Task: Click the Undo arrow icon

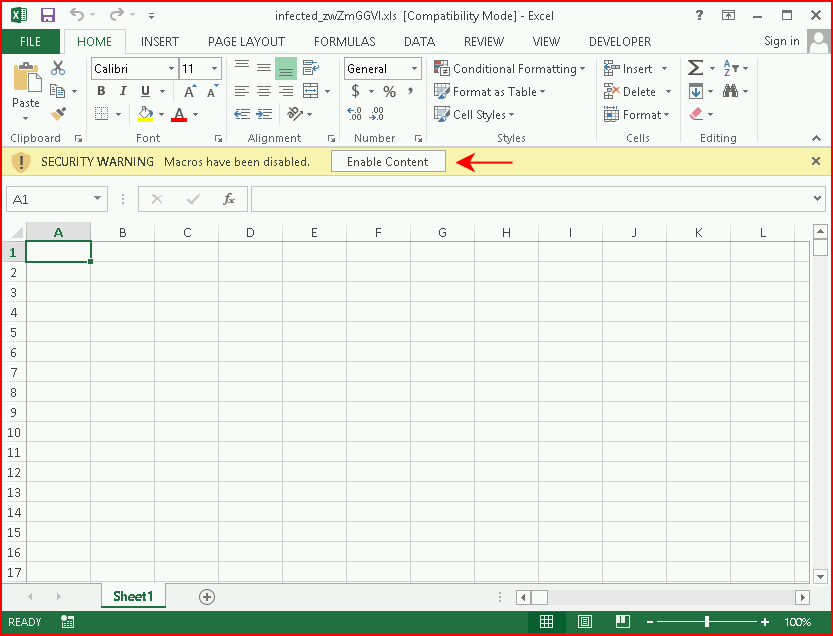Action: coord(78,15)
